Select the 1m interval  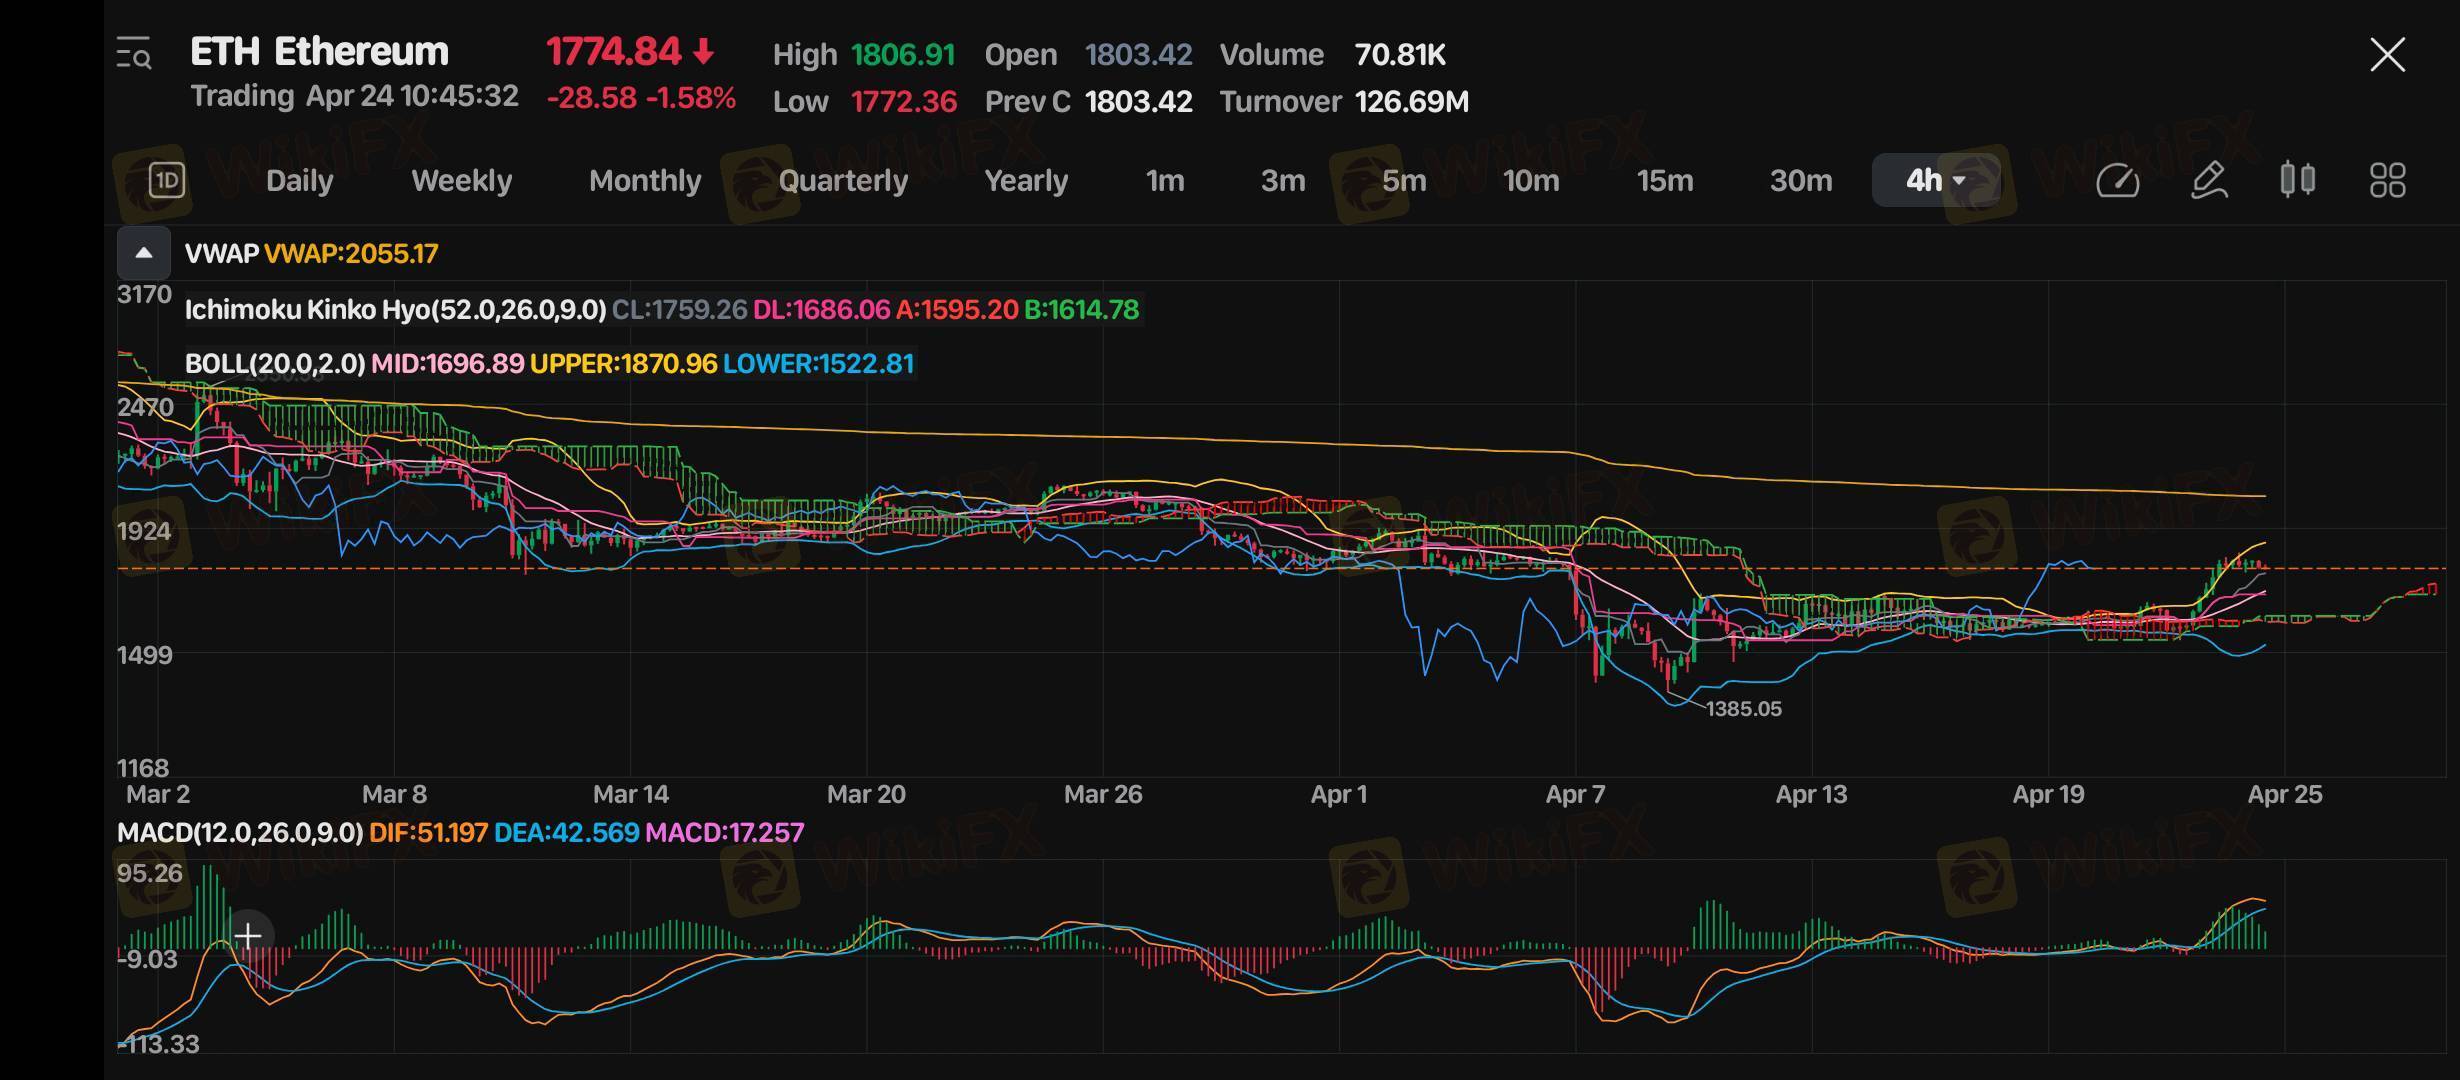point(1165,180)
